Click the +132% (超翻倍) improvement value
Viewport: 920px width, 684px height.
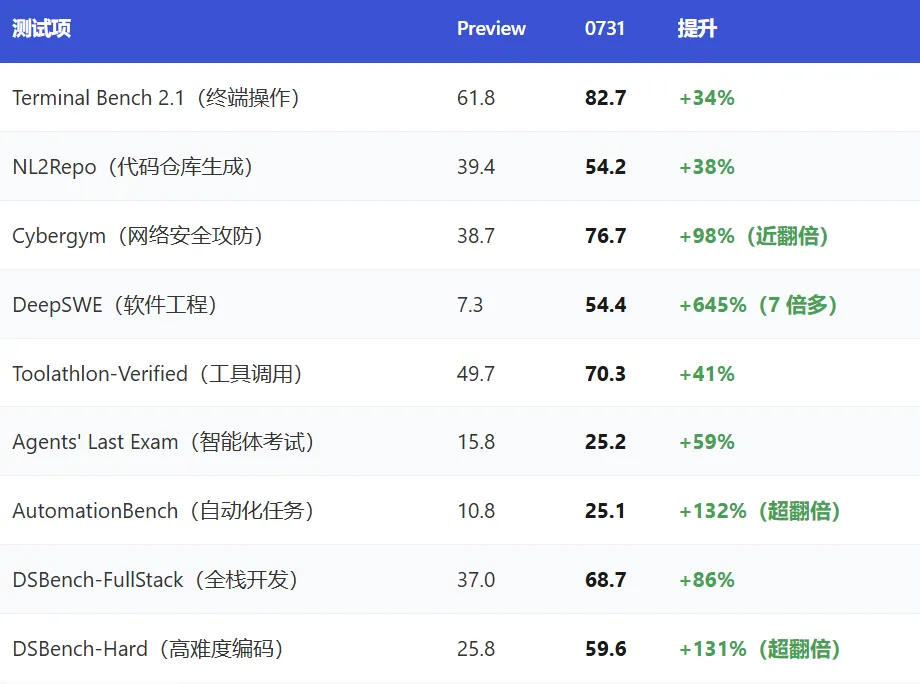pos(760,511)
